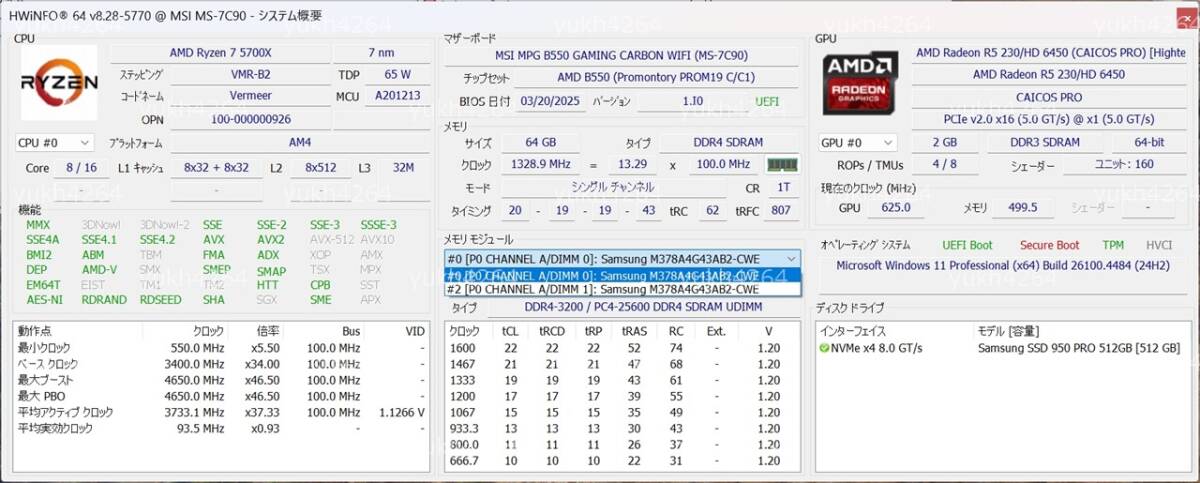This screenshot has width=1200, height=483.
Task: Click the AMD-V feature label
Action: click(x=99, y=270)
